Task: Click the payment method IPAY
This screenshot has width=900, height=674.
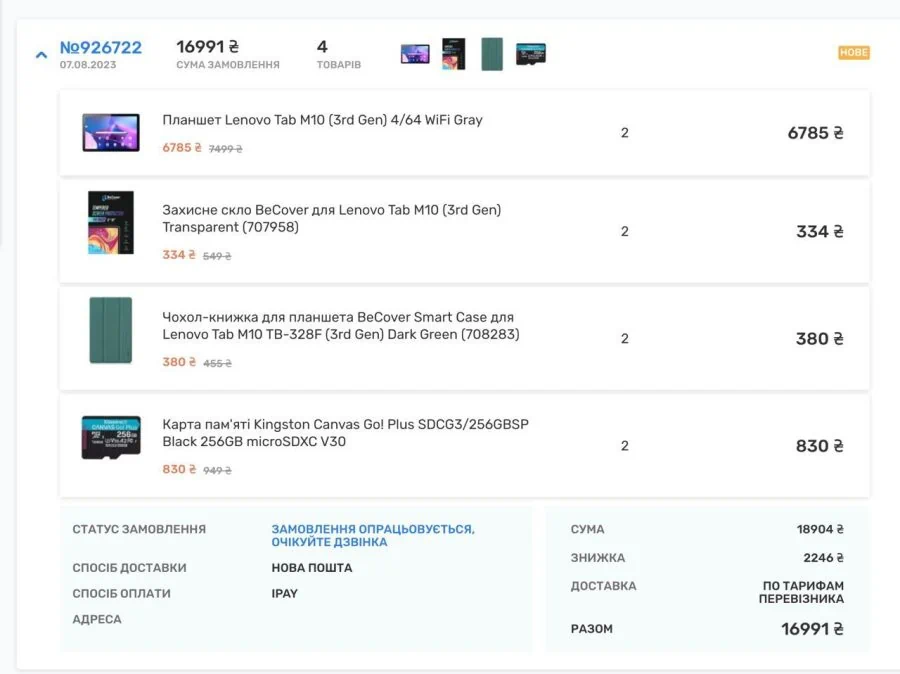Action: pyautogui.click(x=285, y=594)
